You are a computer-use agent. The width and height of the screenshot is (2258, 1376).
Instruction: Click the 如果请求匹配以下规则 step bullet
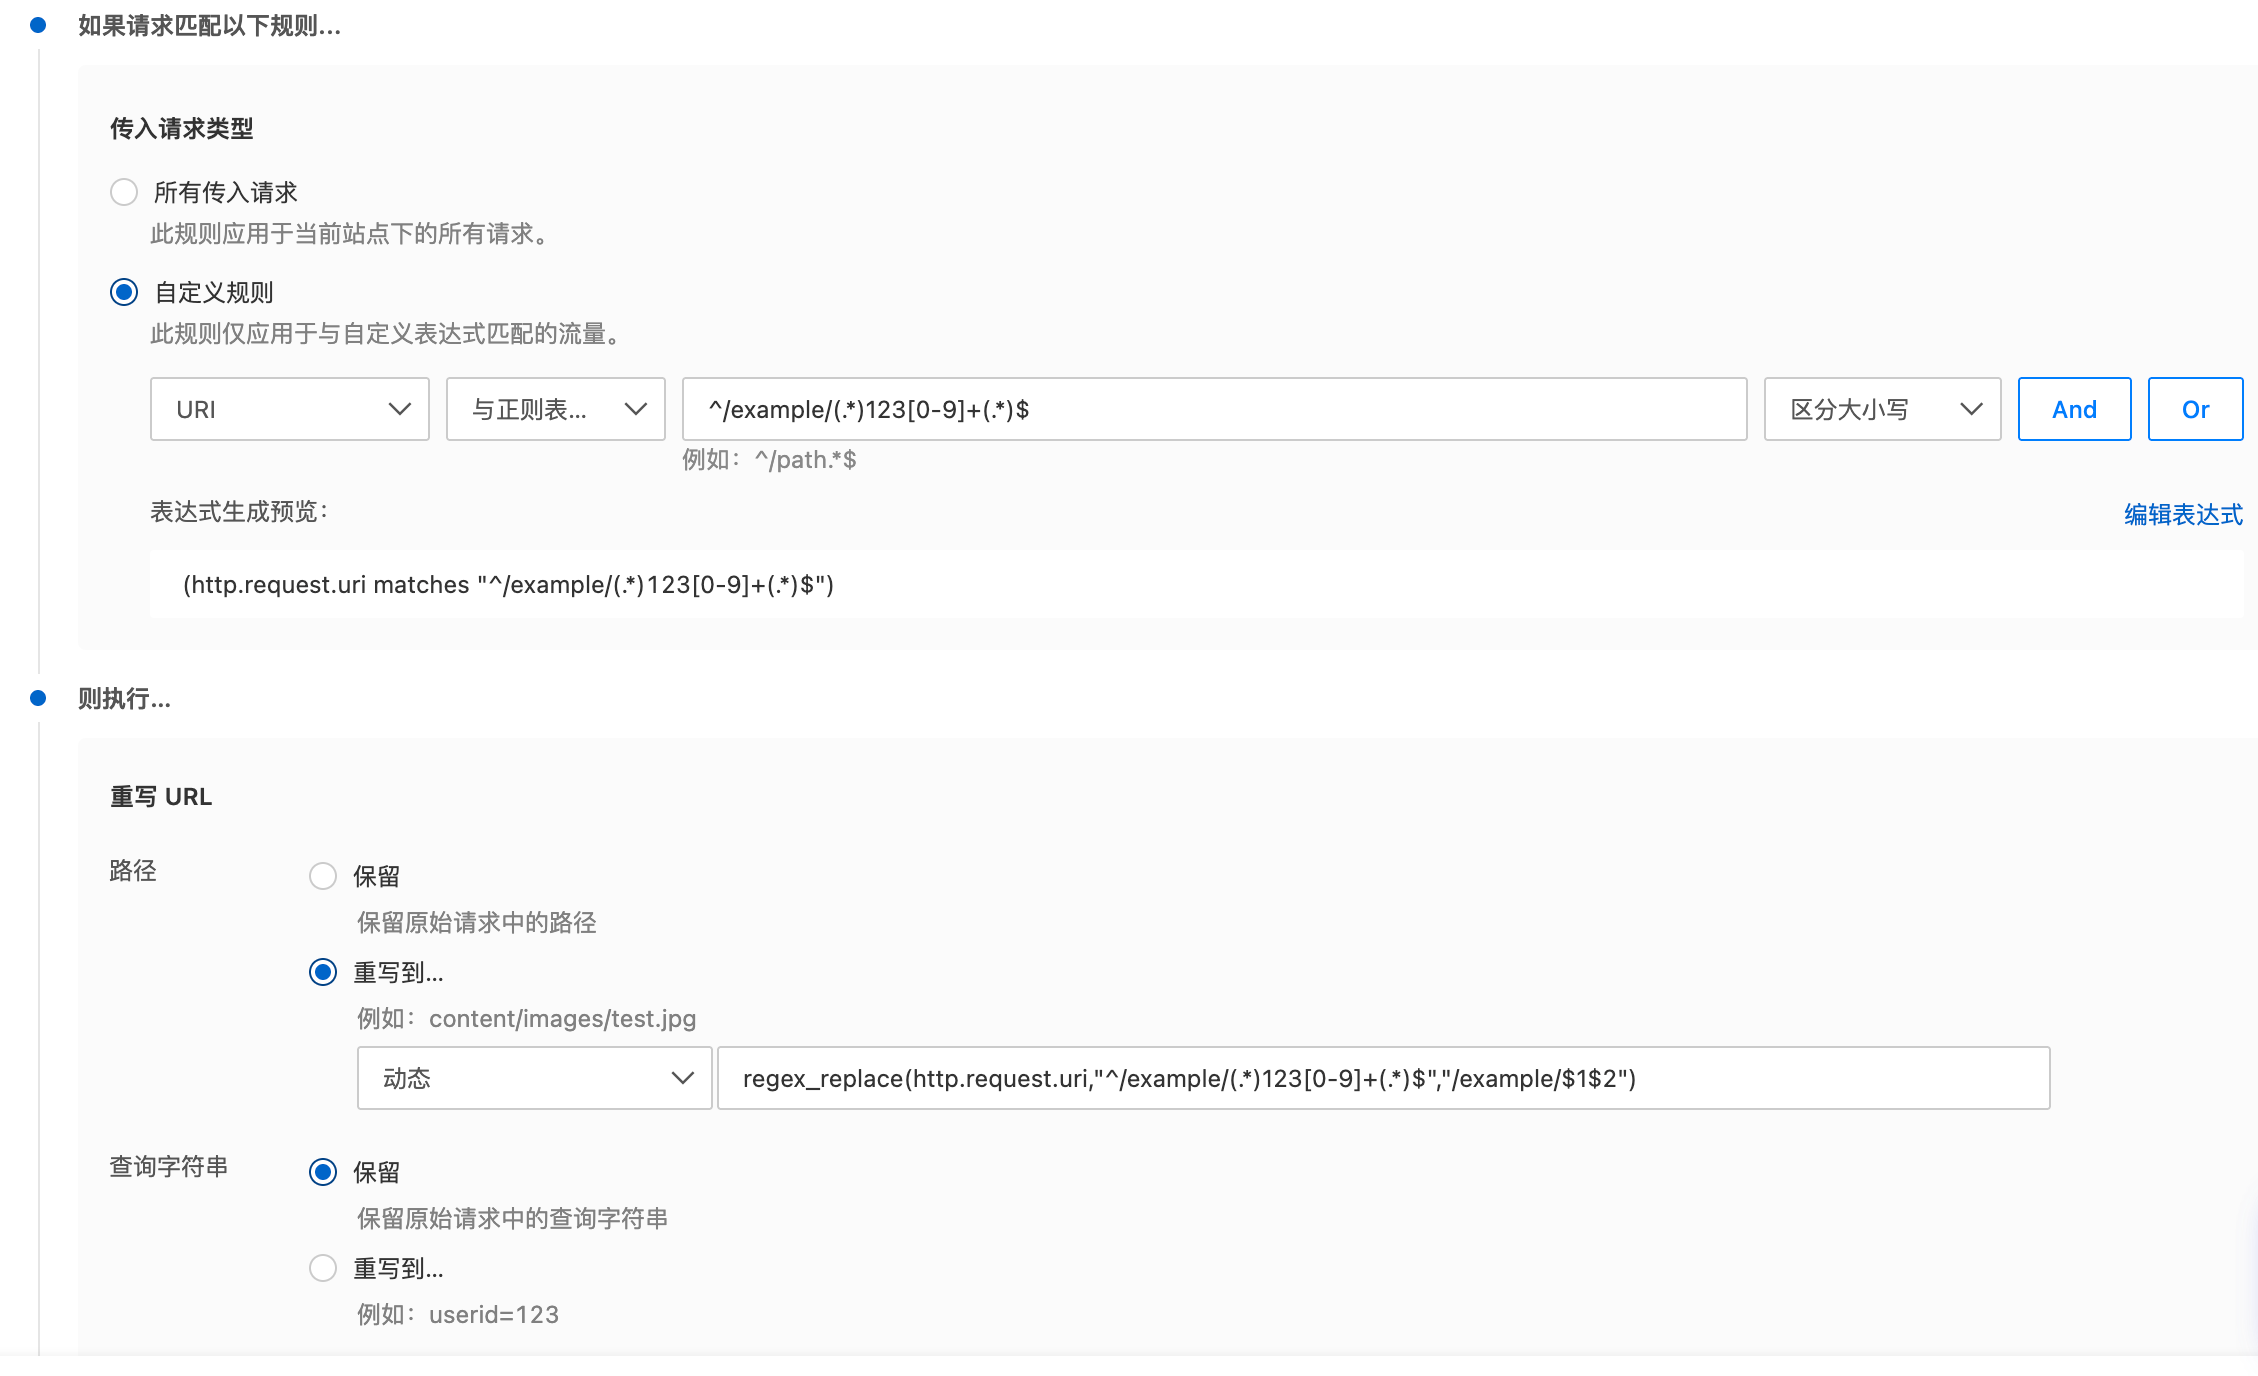click(x=38, y=25)
